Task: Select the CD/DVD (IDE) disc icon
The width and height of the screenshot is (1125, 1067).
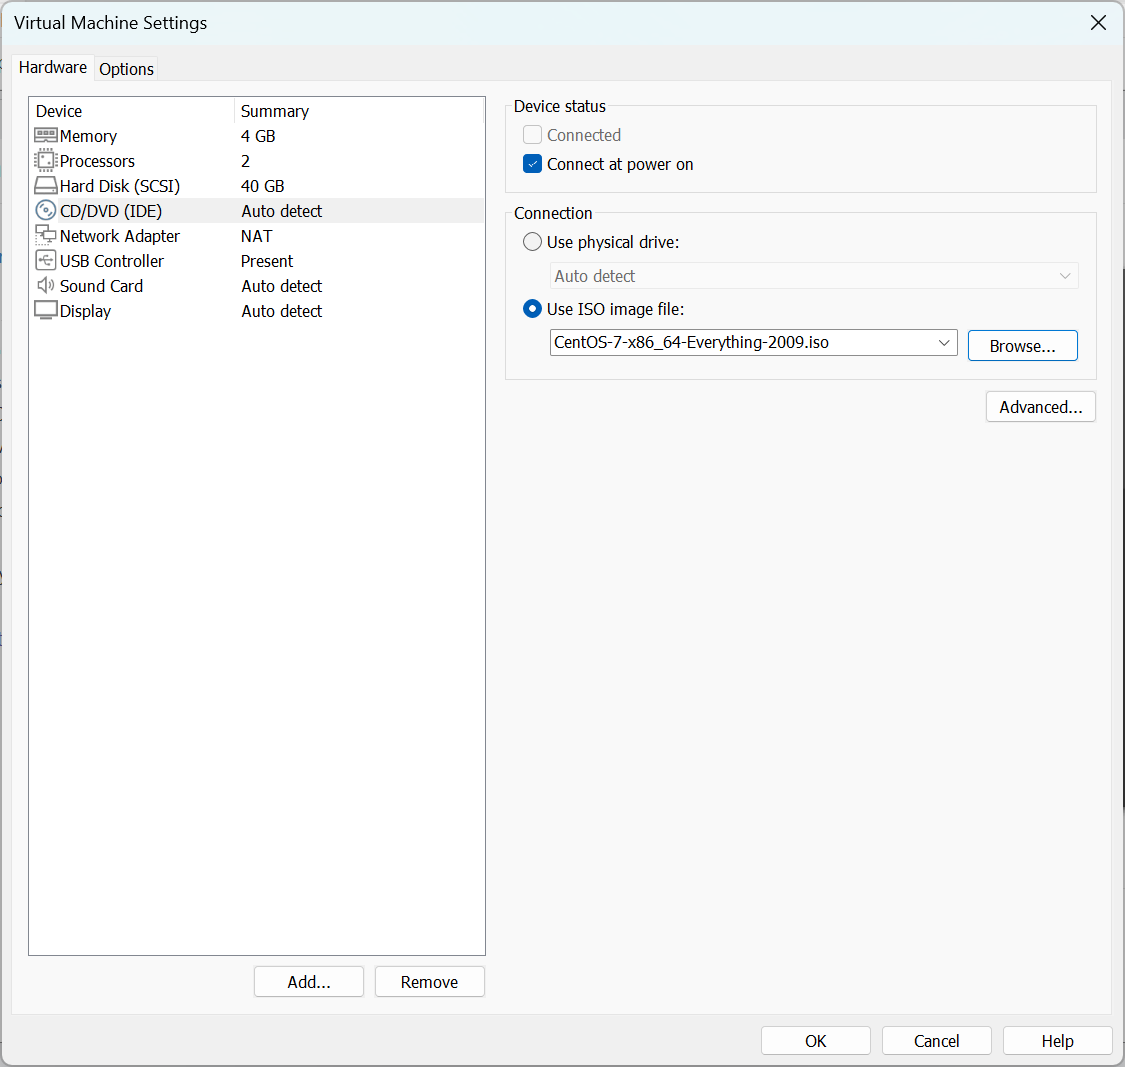Action: [x=46, y=211]
